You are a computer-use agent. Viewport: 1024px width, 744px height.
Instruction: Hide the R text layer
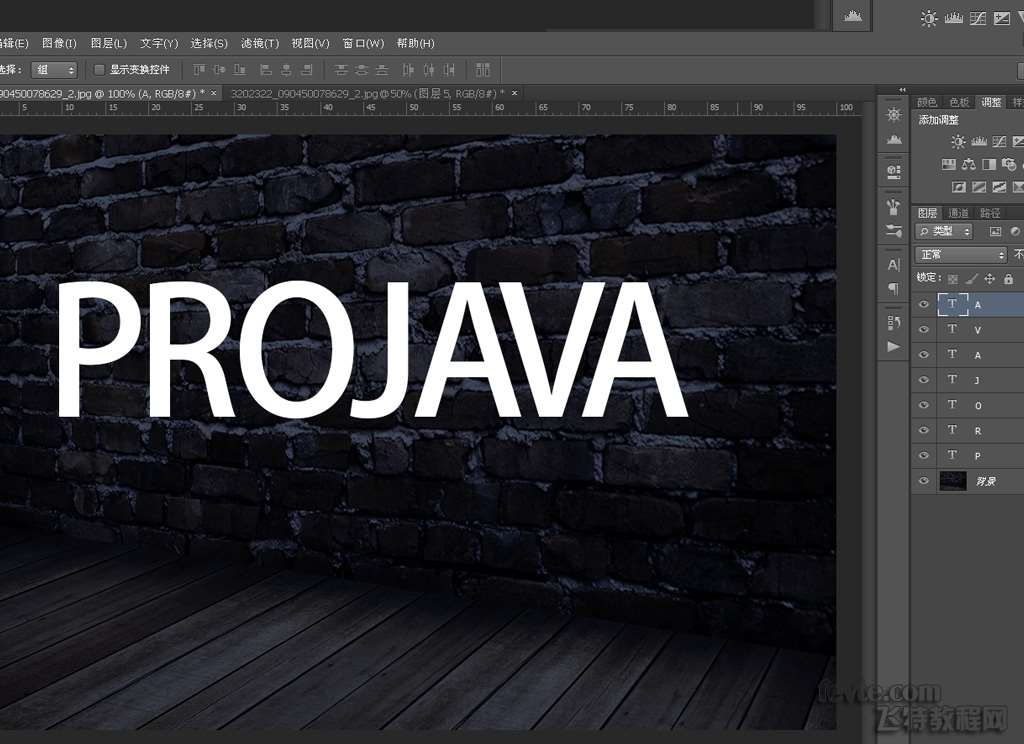(923, 430)
